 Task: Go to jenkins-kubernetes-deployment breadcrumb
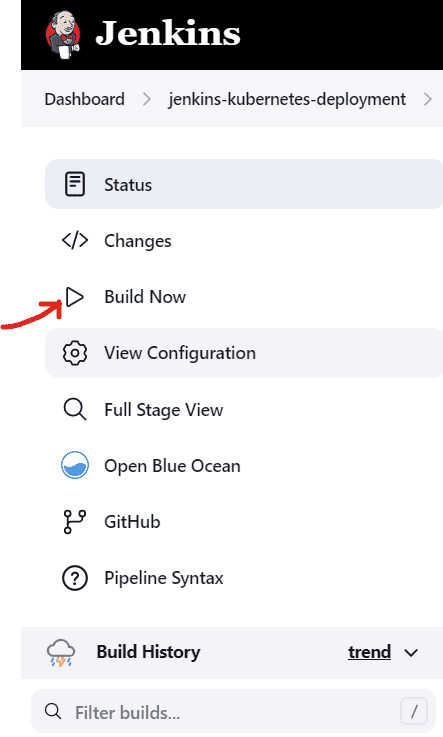[x=287, y=99]
